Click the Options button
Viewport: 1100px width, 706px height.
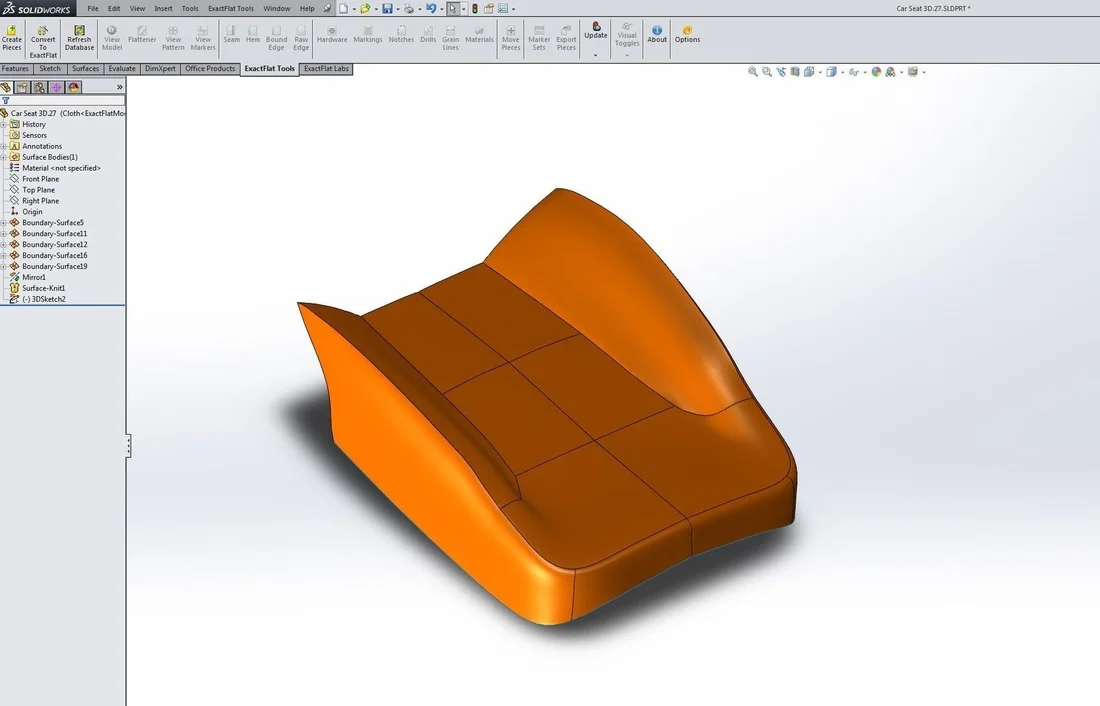[687, 36]
